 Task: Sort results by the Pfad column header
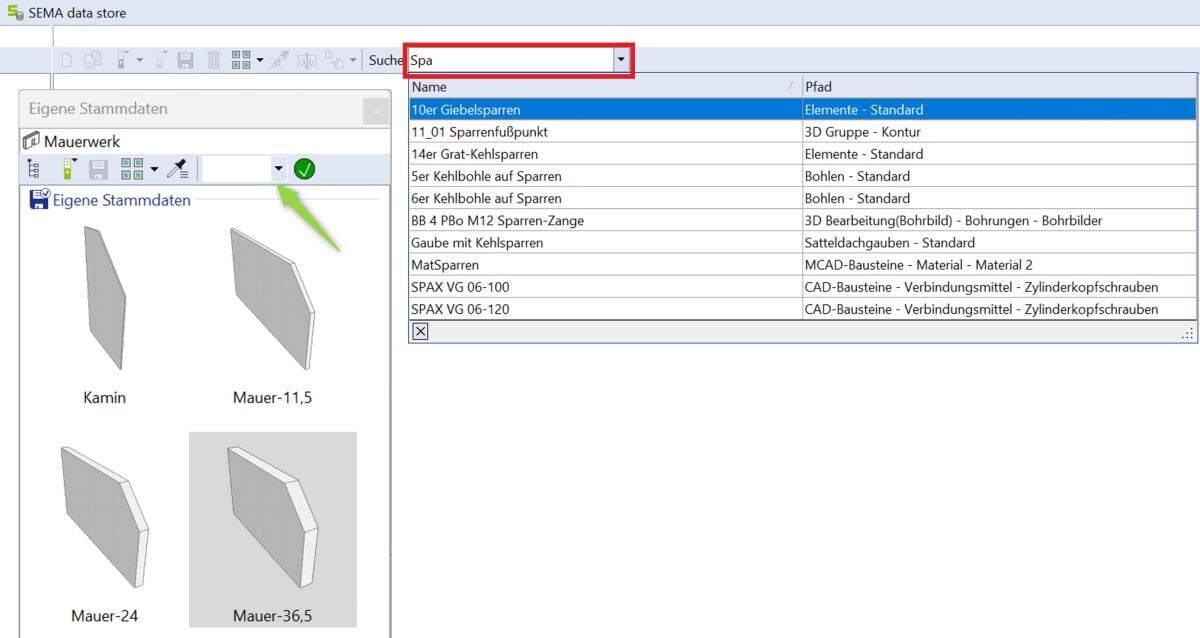click(x=998, y=87)
